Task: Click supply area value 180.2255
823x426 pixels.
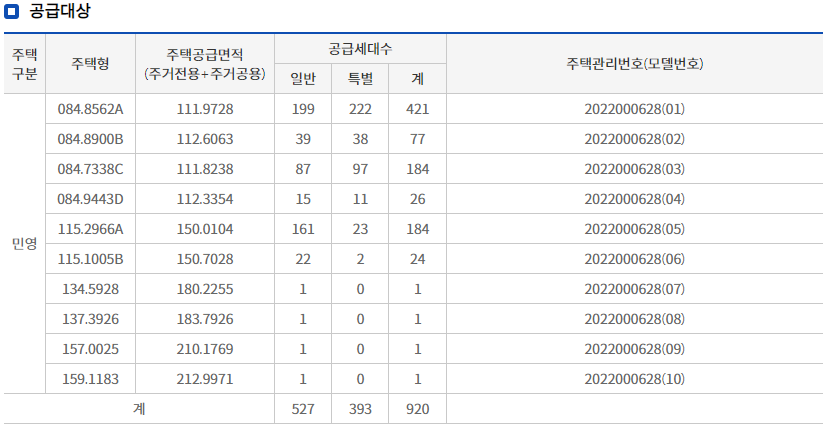Action: 205,289
